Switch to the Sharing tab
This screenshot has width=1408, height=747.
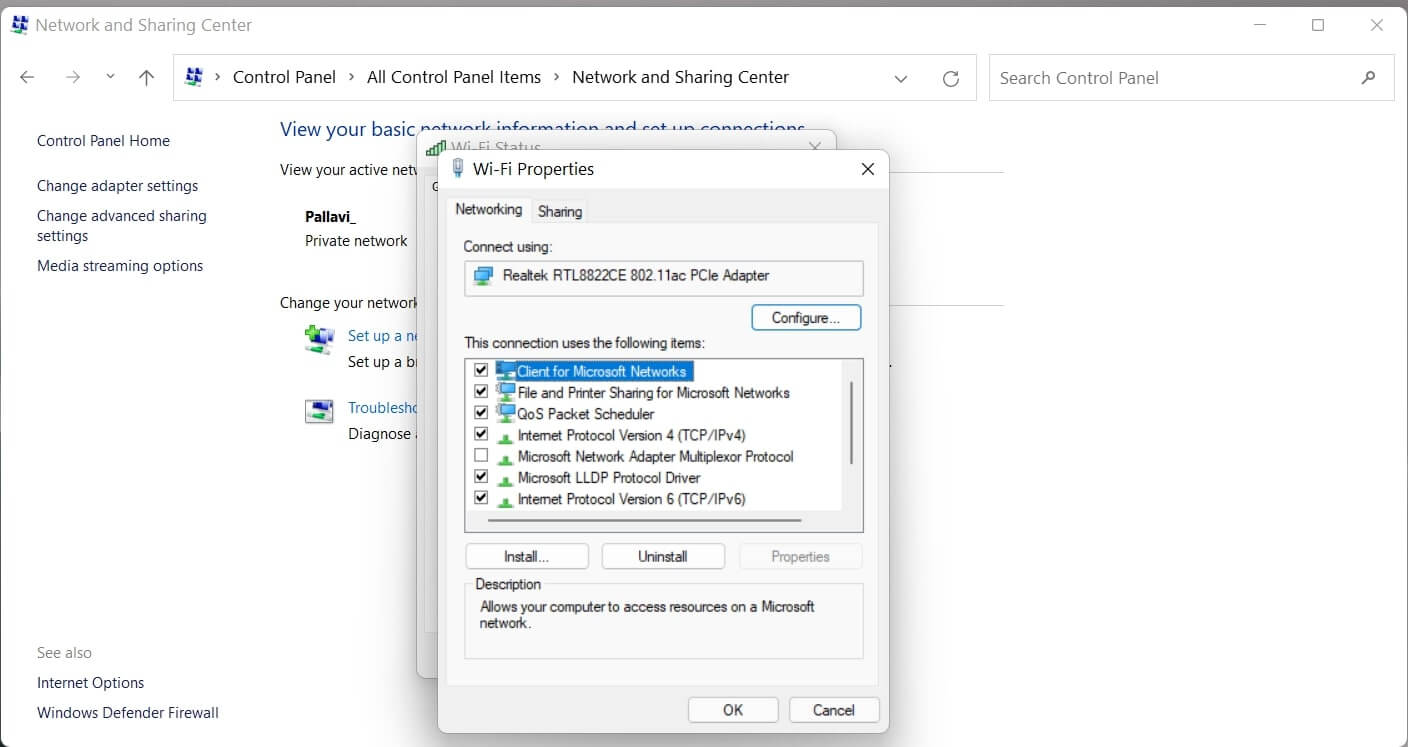(559, 210)
